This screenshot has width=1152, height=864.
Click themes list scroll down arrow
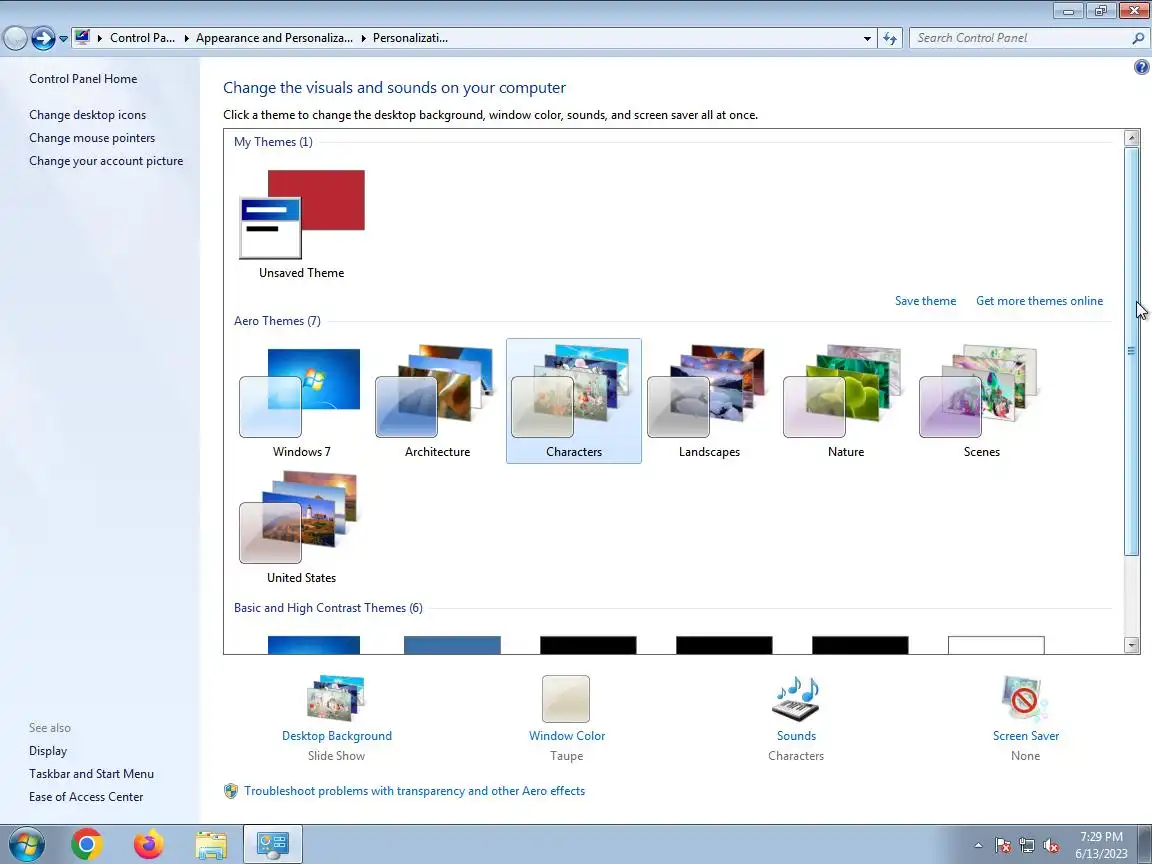(1131, 645)
